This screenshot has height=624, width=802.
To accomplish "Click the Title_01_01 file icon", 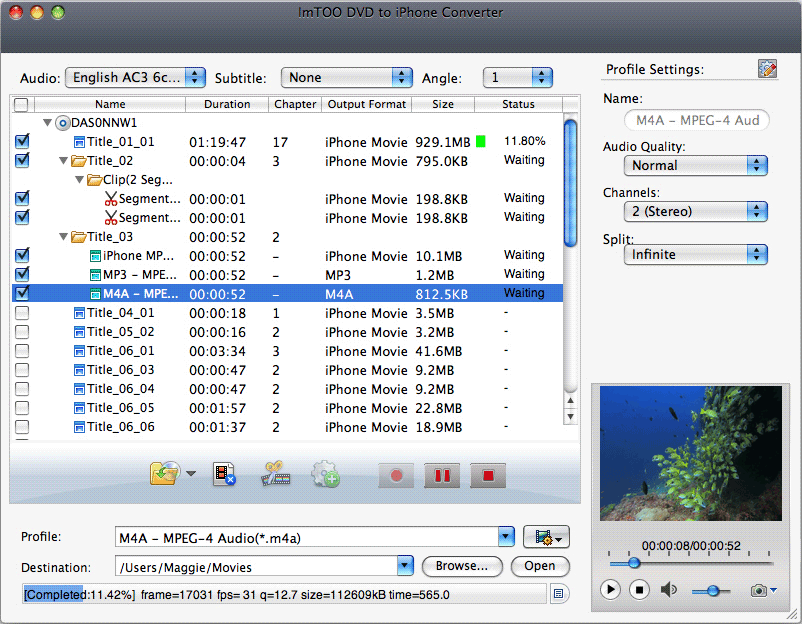I will click(79, 142).
